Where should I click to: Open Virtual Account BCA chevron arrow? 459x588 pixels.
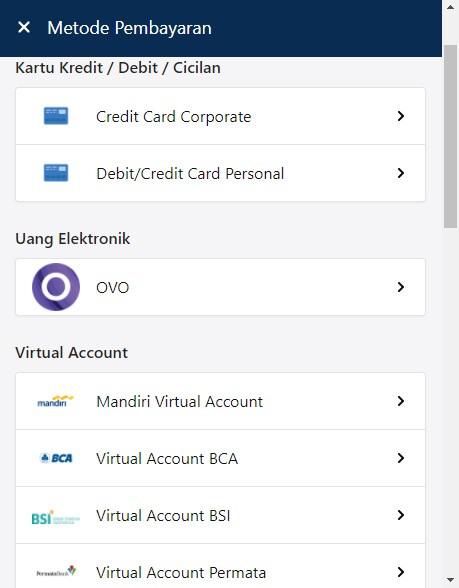coord(400,458)
